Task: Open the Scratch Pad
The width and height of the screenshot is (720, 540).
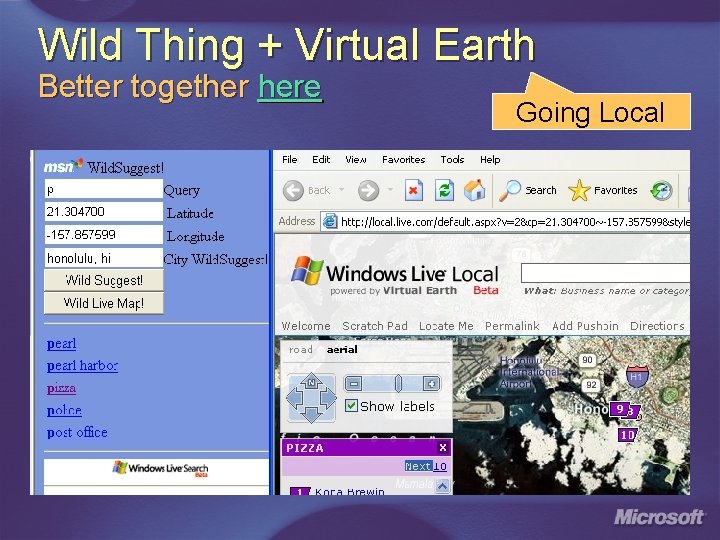Action: (x=375, y=326)
